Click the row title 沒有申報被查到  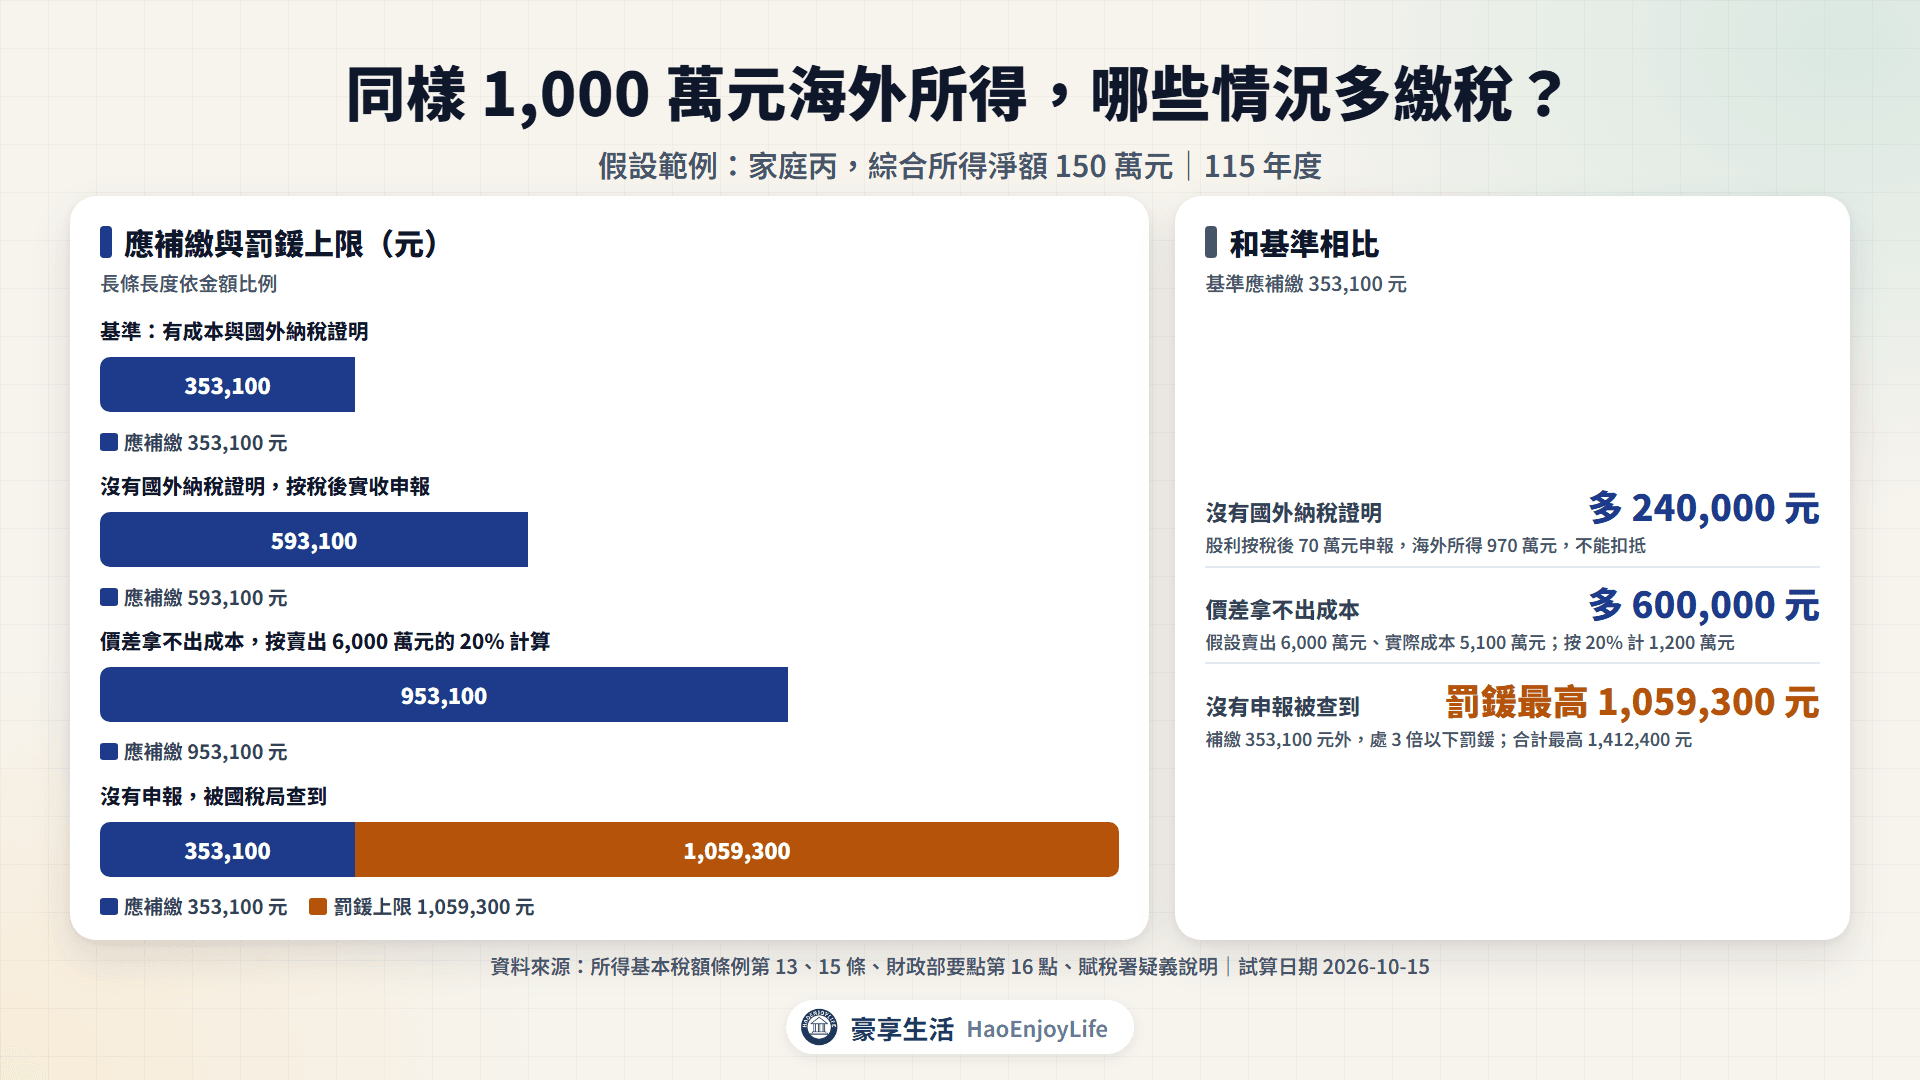(1282, 707)
